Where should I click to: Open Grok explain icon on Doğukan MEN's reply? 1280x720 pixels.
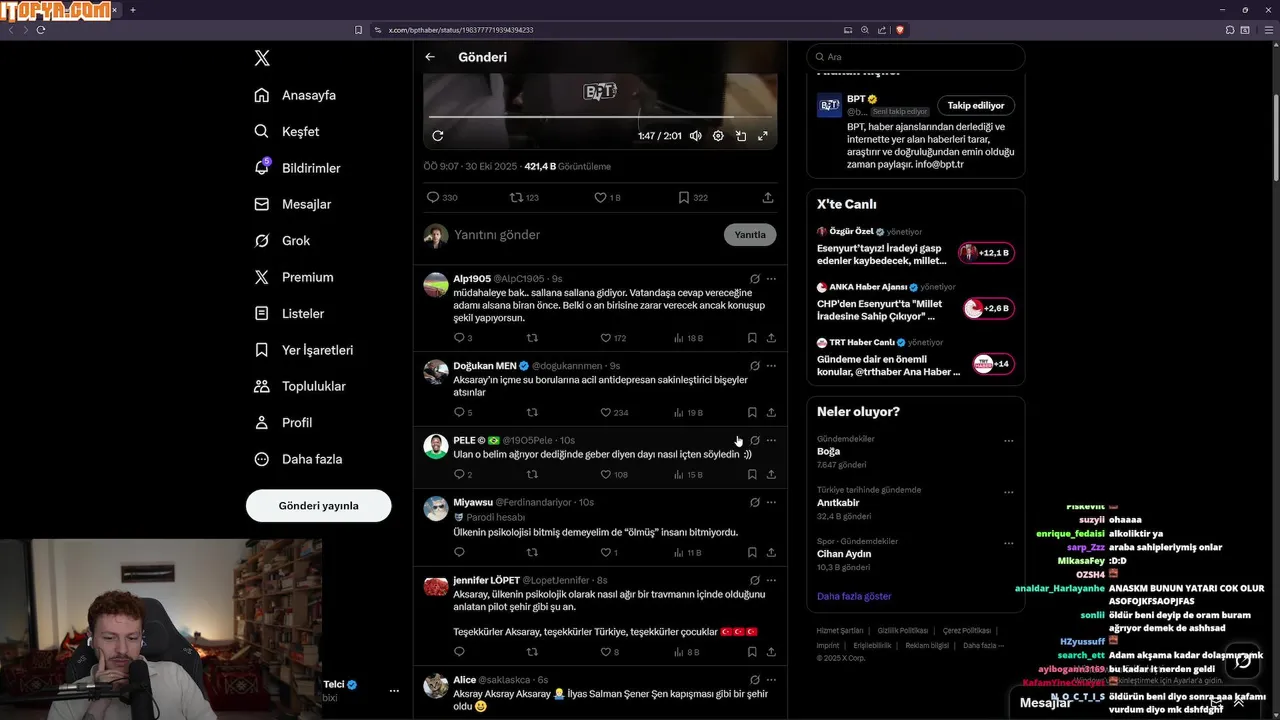point(755,366)
